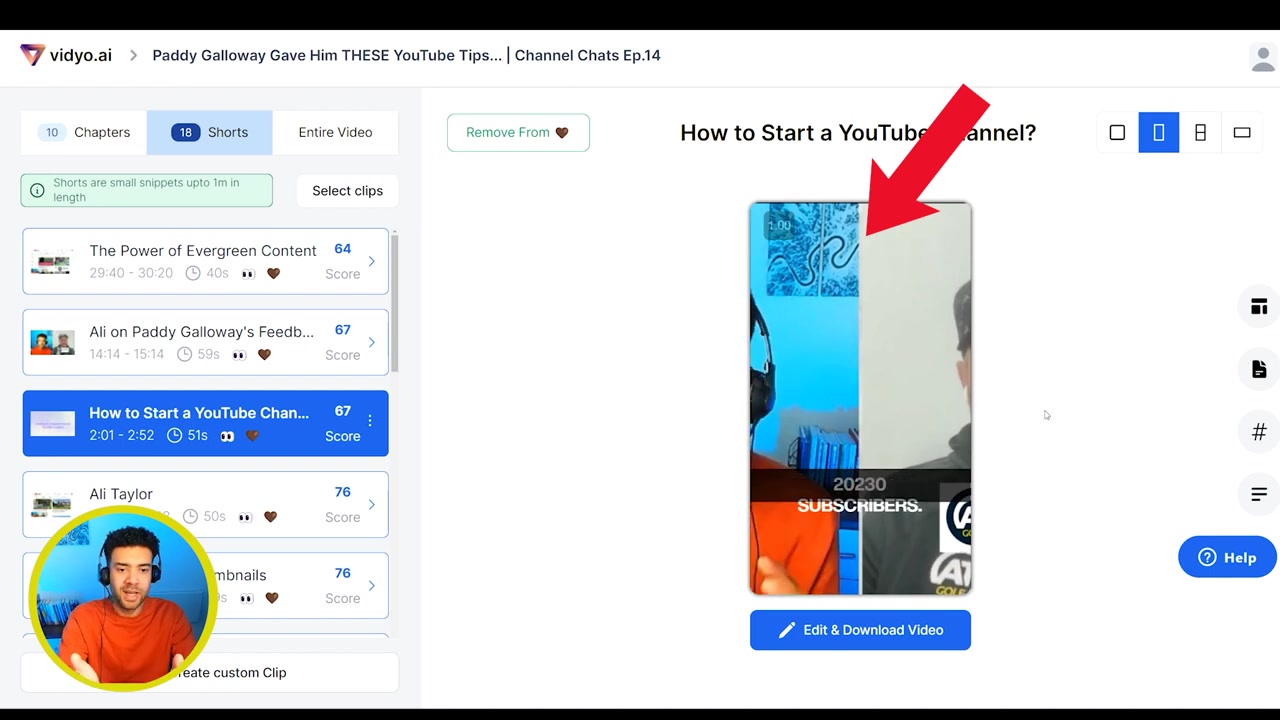
Task: Open the Help button
Action: (1227, 557)
